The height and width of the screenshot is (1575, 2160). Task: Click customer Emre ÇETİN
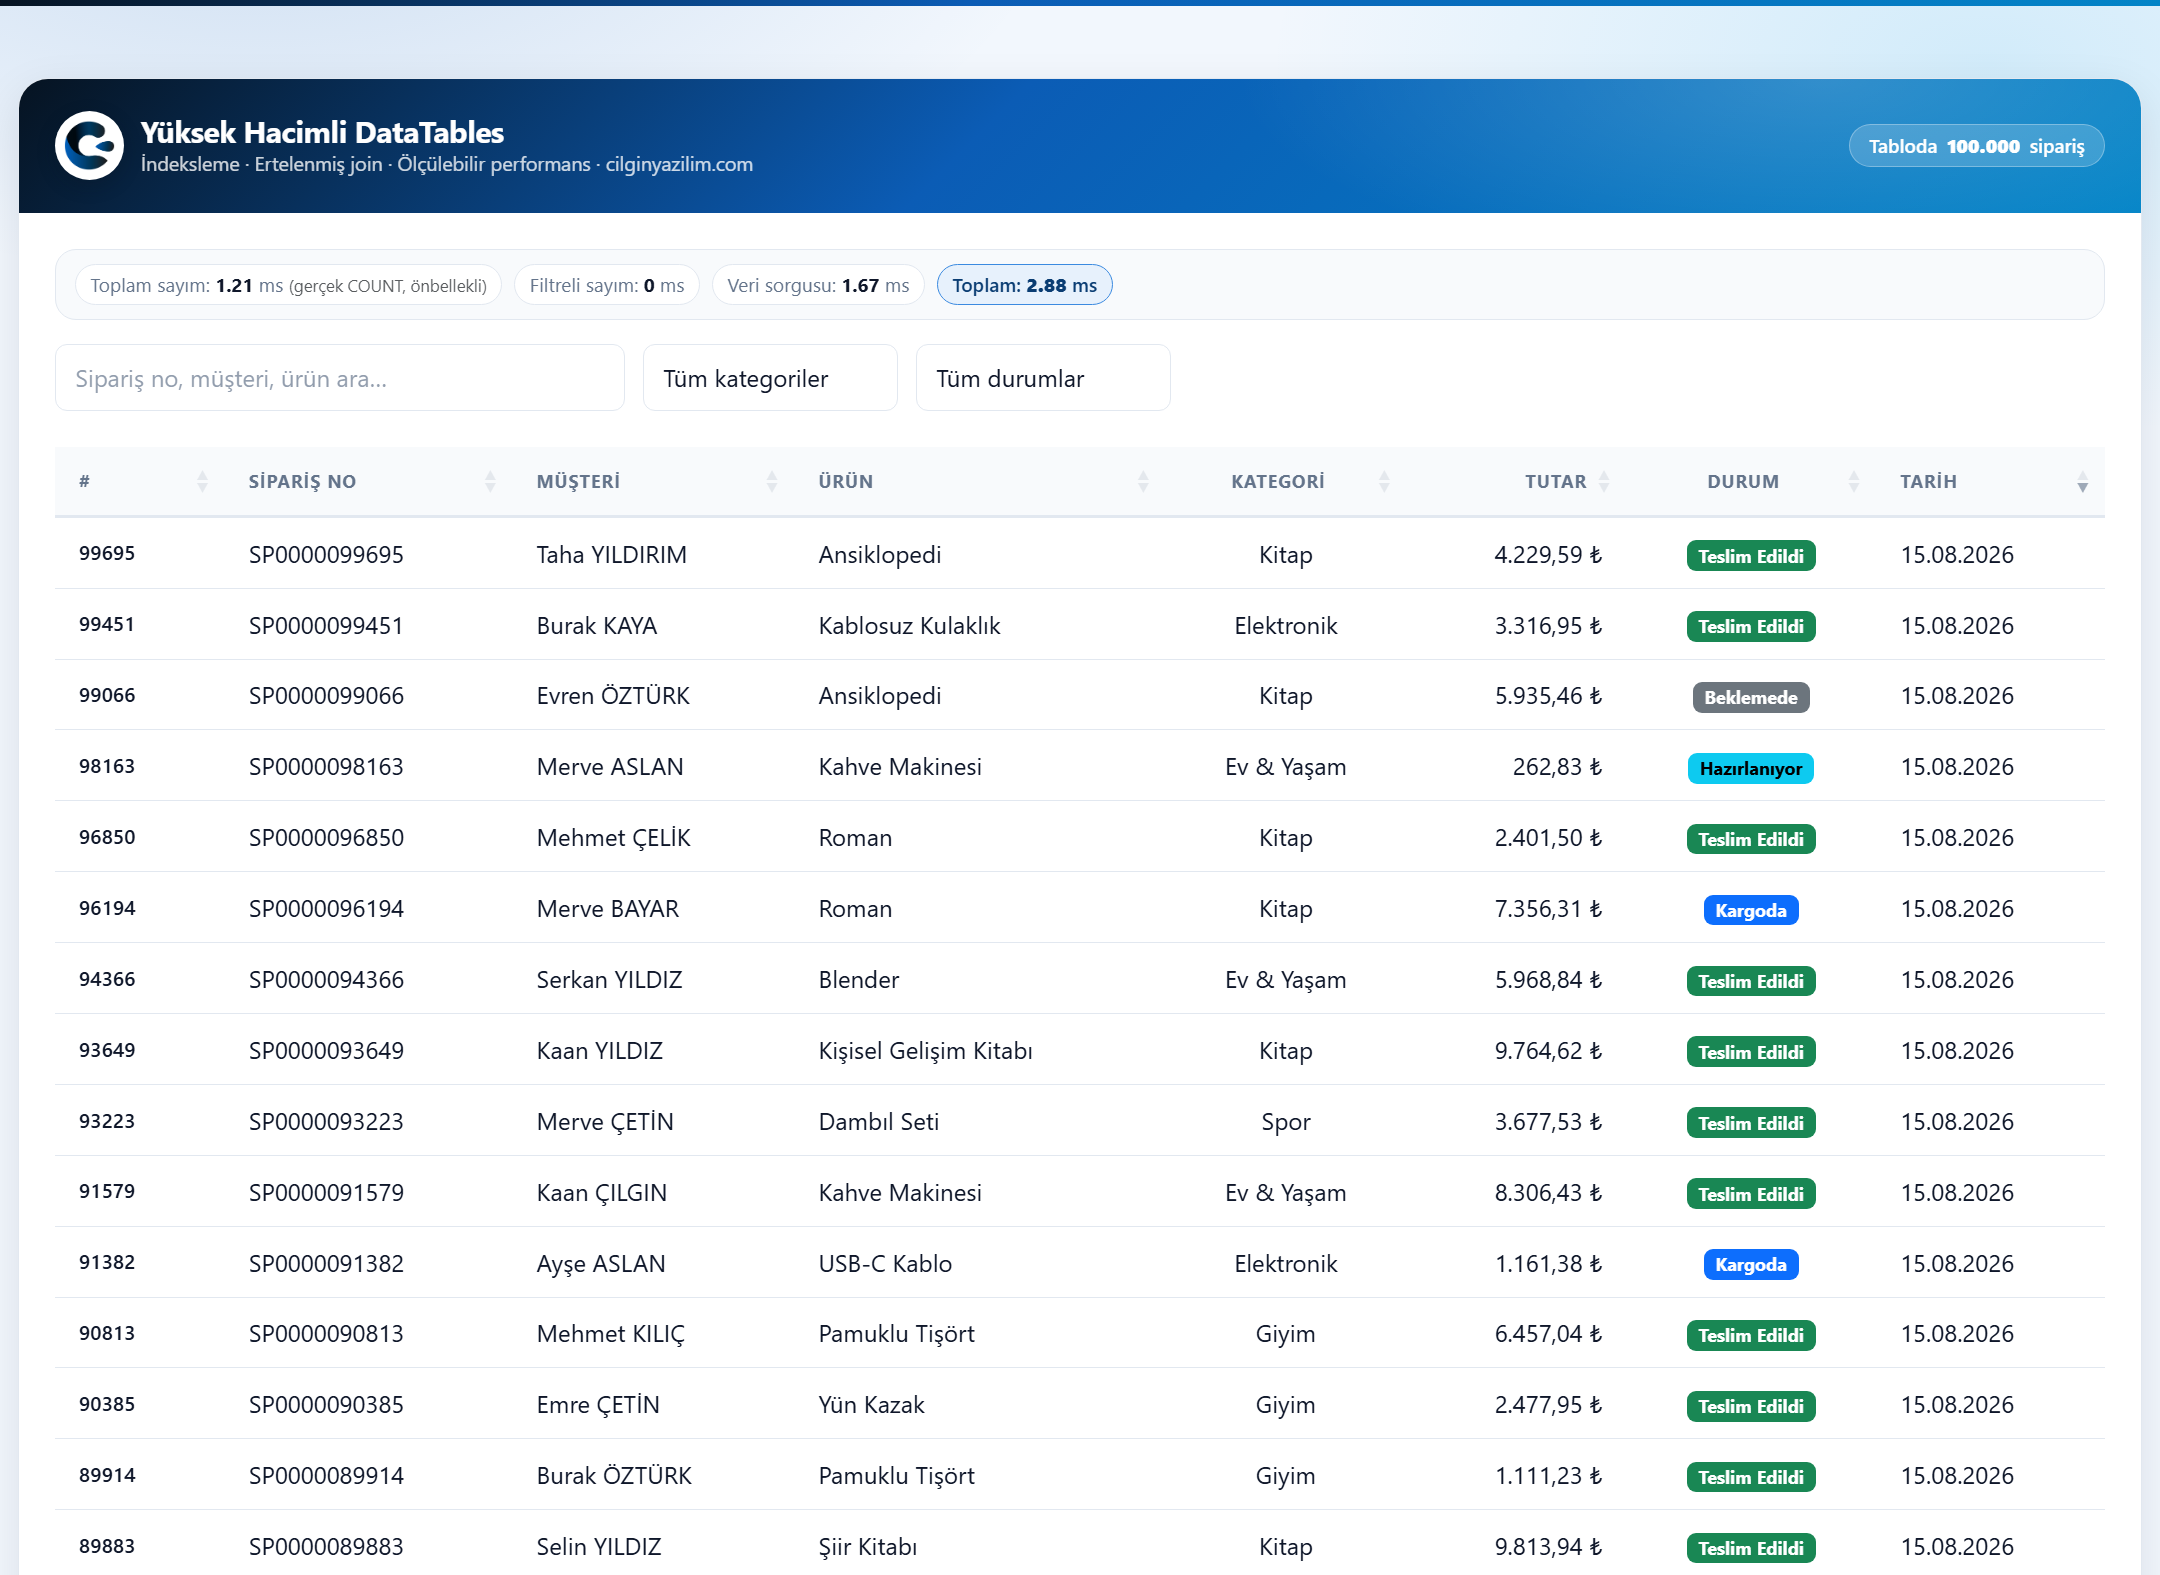click(598, 1405)
